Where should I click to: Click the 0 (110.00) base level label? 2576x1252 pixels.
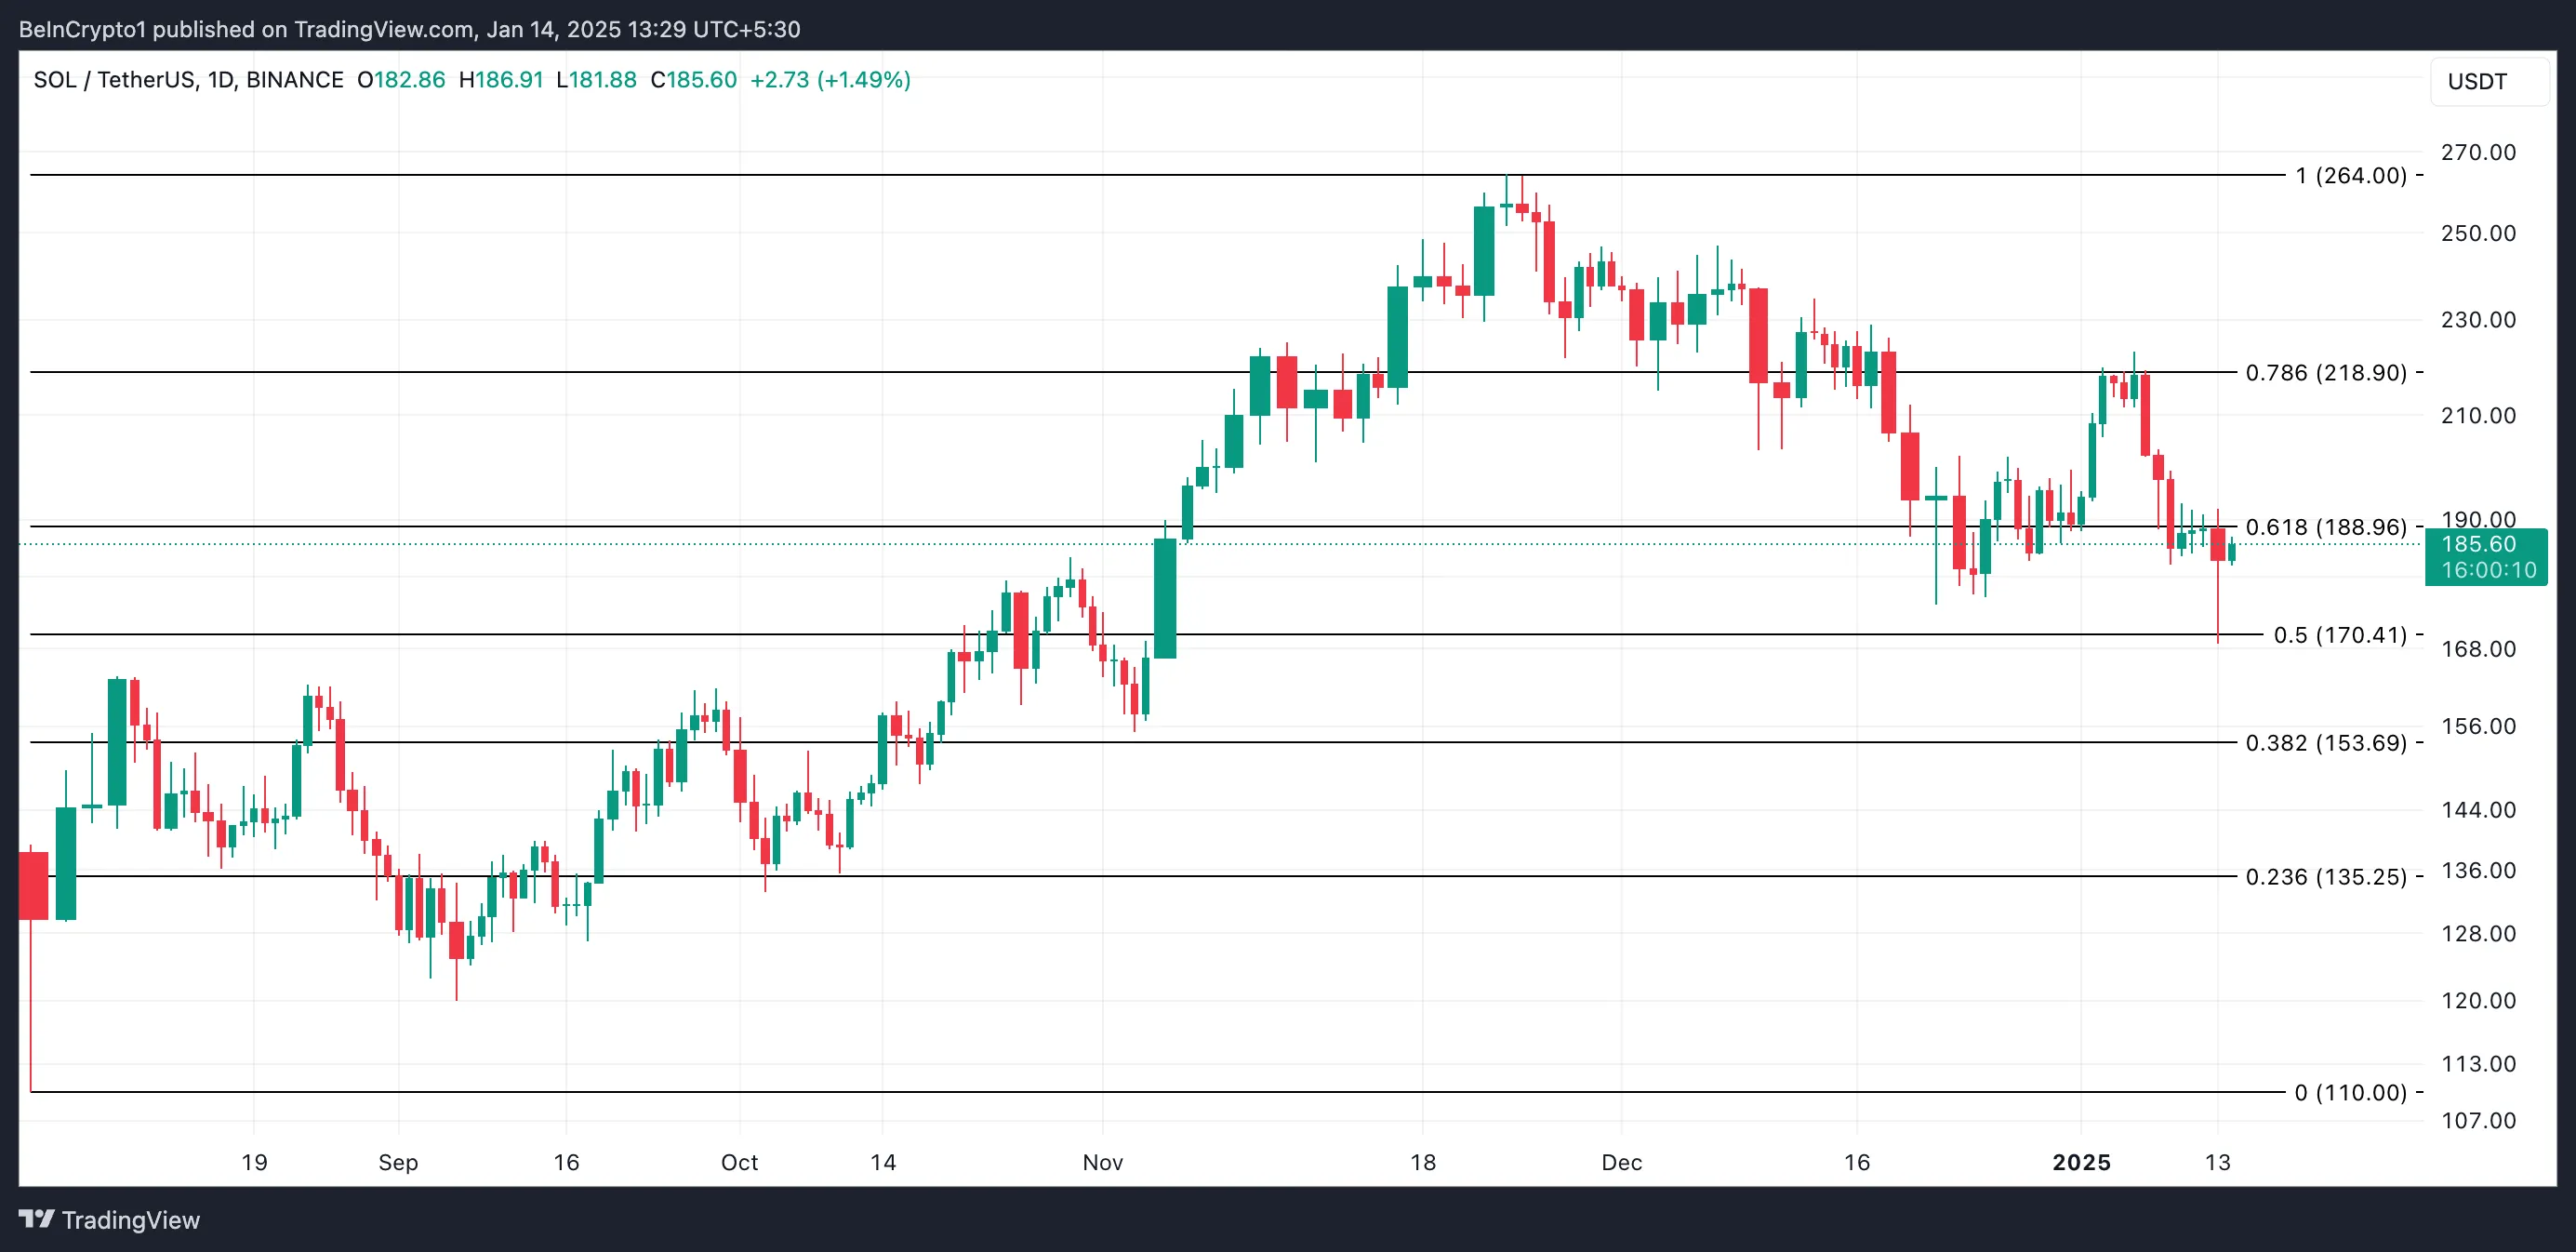2351,1093
